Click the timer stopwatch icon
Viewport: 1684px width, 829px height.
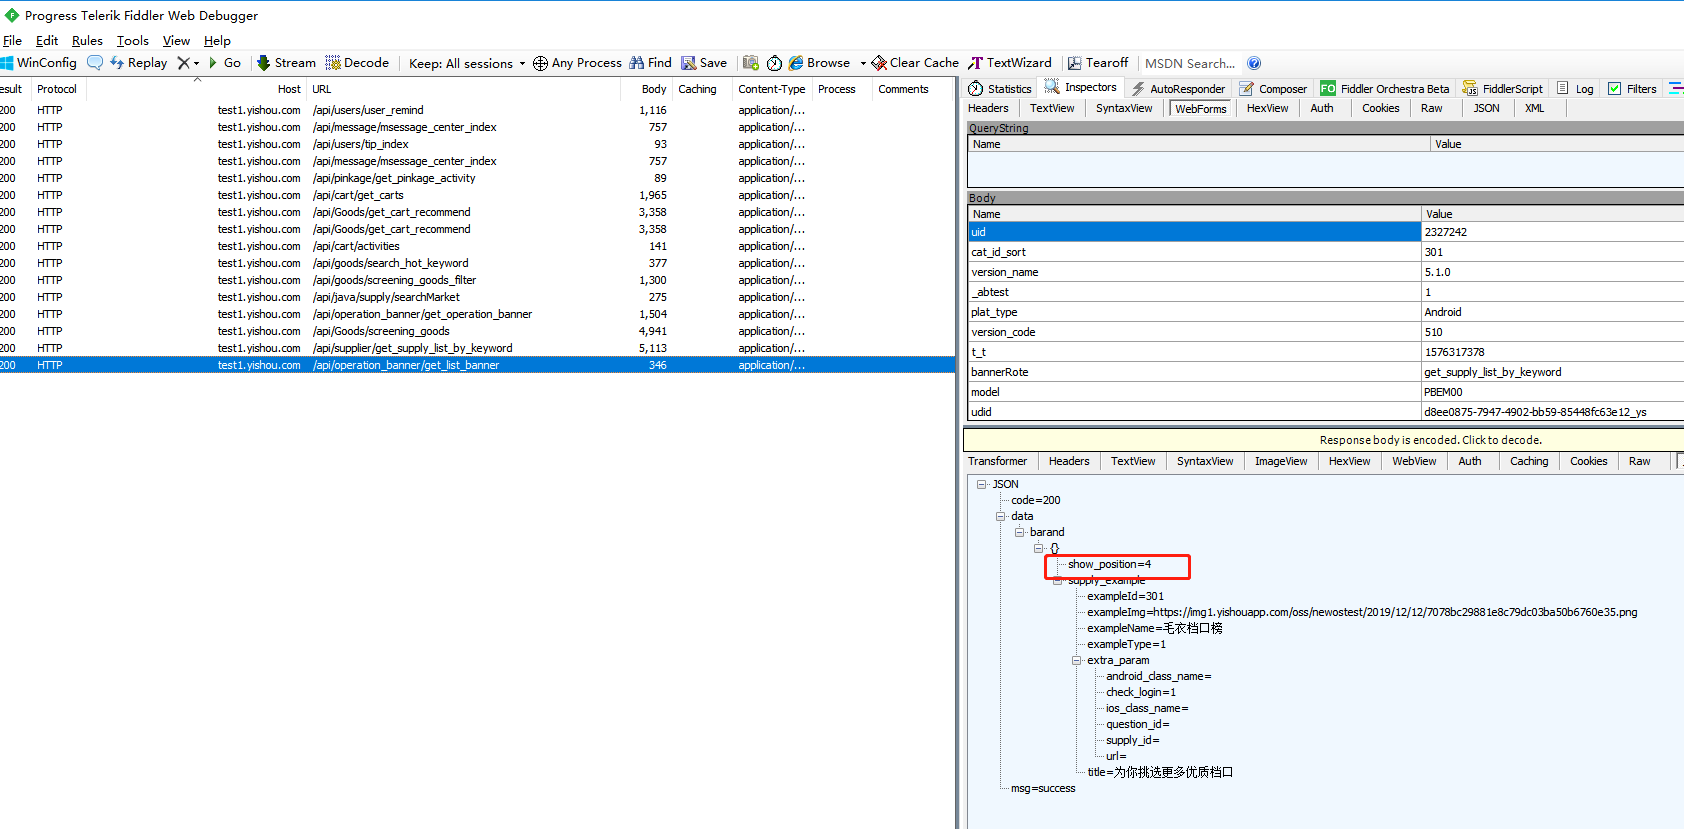774,63
